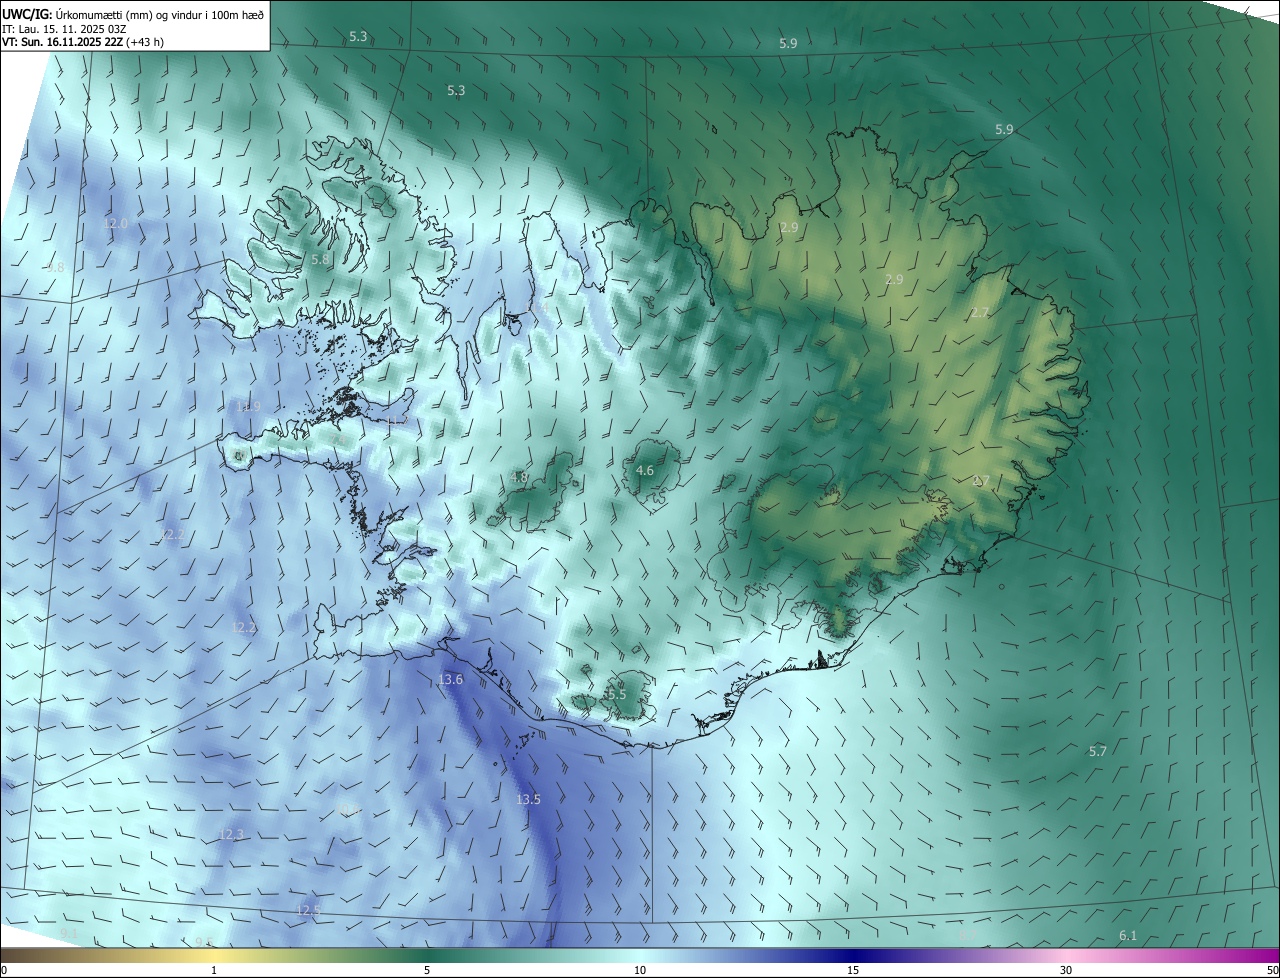Click the 4.8 value on the map
The width and height of the screenshot is (1280, 978).
[x=519, y=478]
